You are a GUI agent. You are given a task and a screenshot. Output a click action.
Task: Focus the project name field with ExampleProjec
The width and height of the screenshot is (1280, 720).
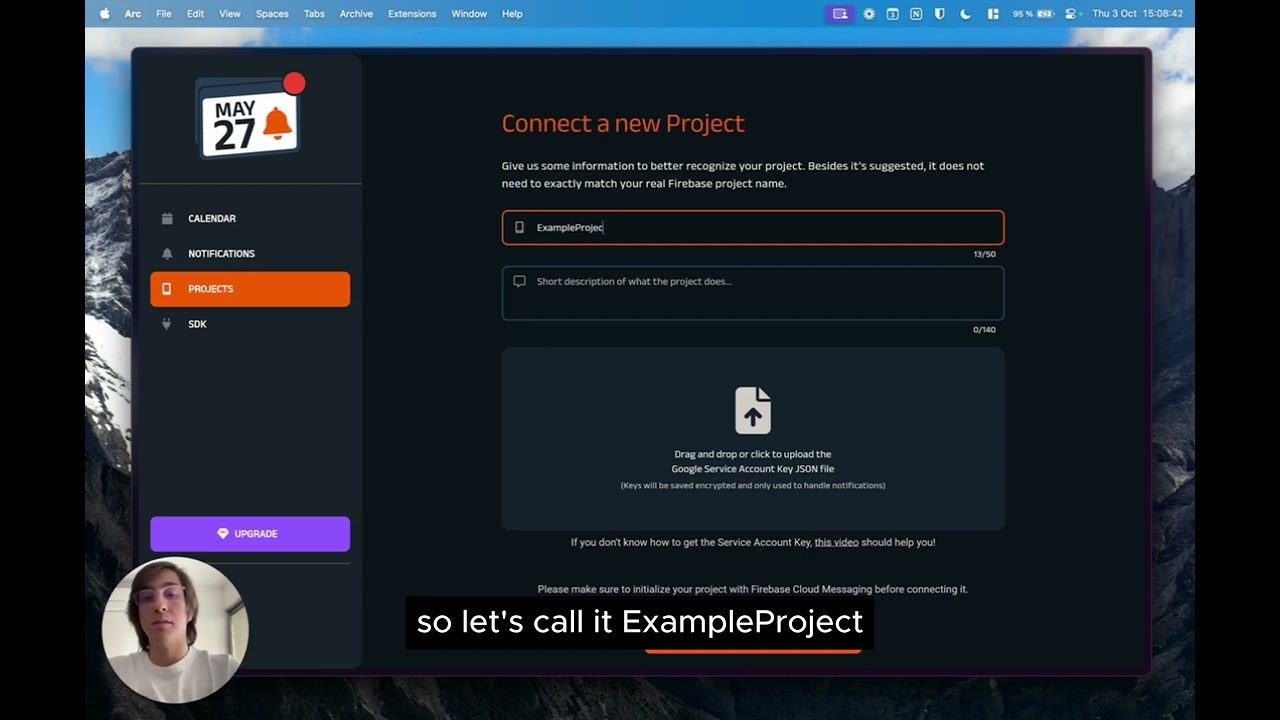(753, 227)
